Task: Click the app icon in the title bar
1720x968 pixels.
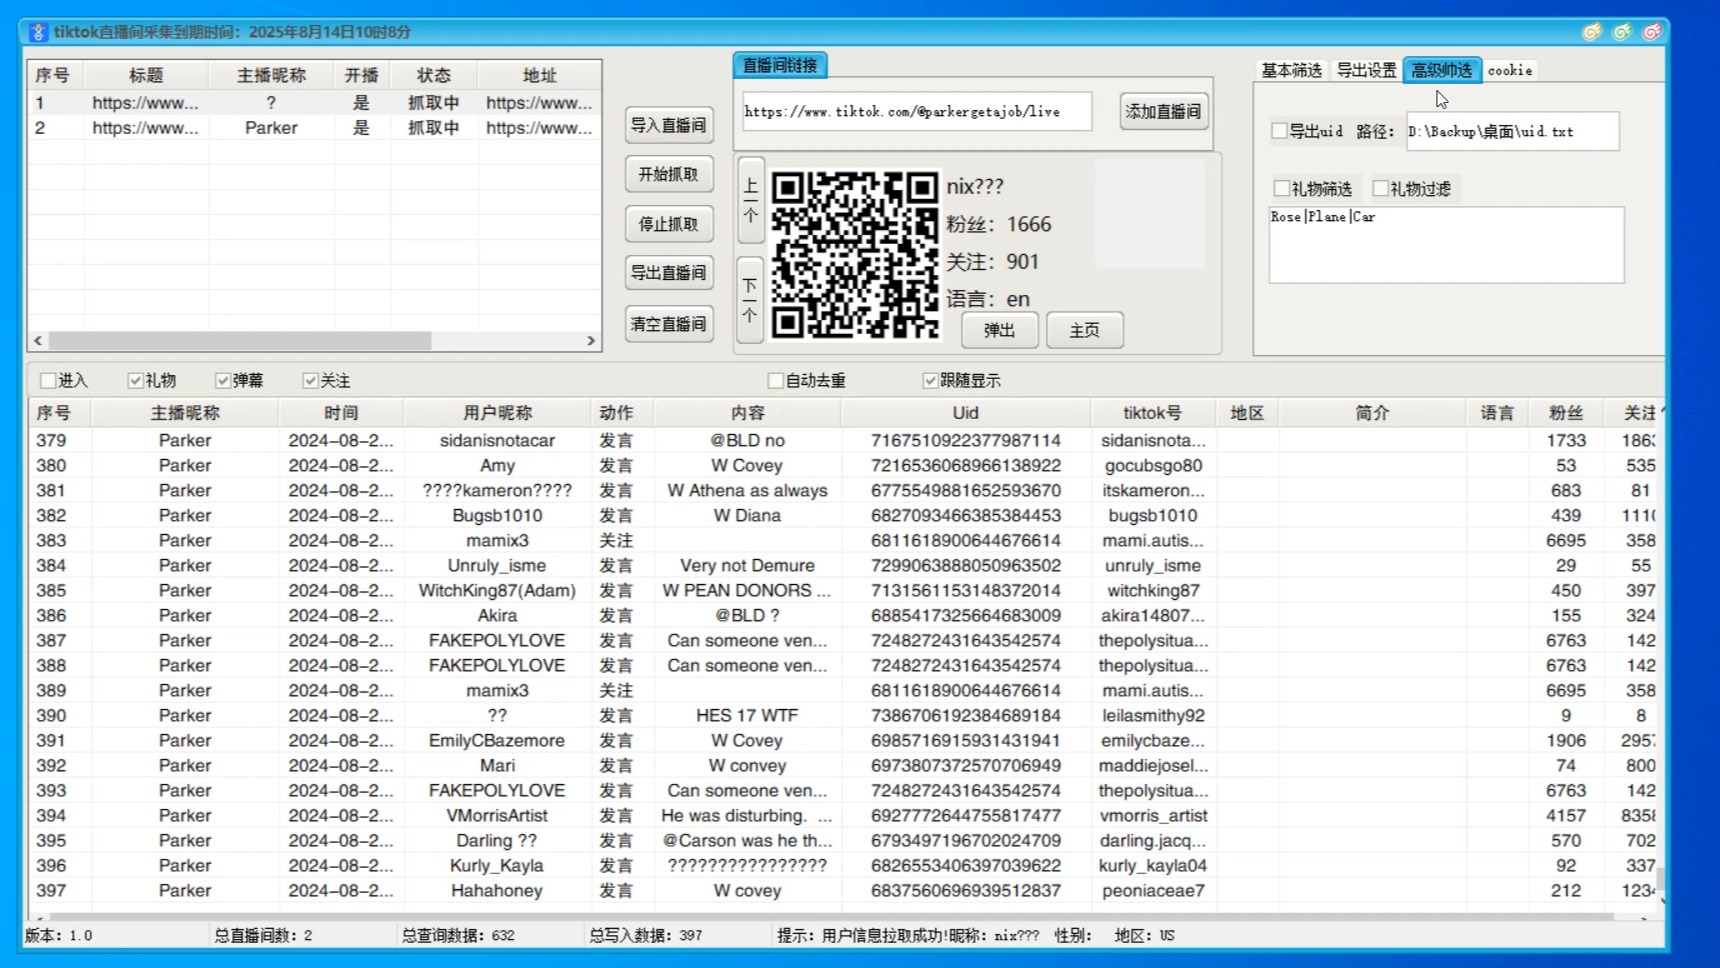Action: 38,32
